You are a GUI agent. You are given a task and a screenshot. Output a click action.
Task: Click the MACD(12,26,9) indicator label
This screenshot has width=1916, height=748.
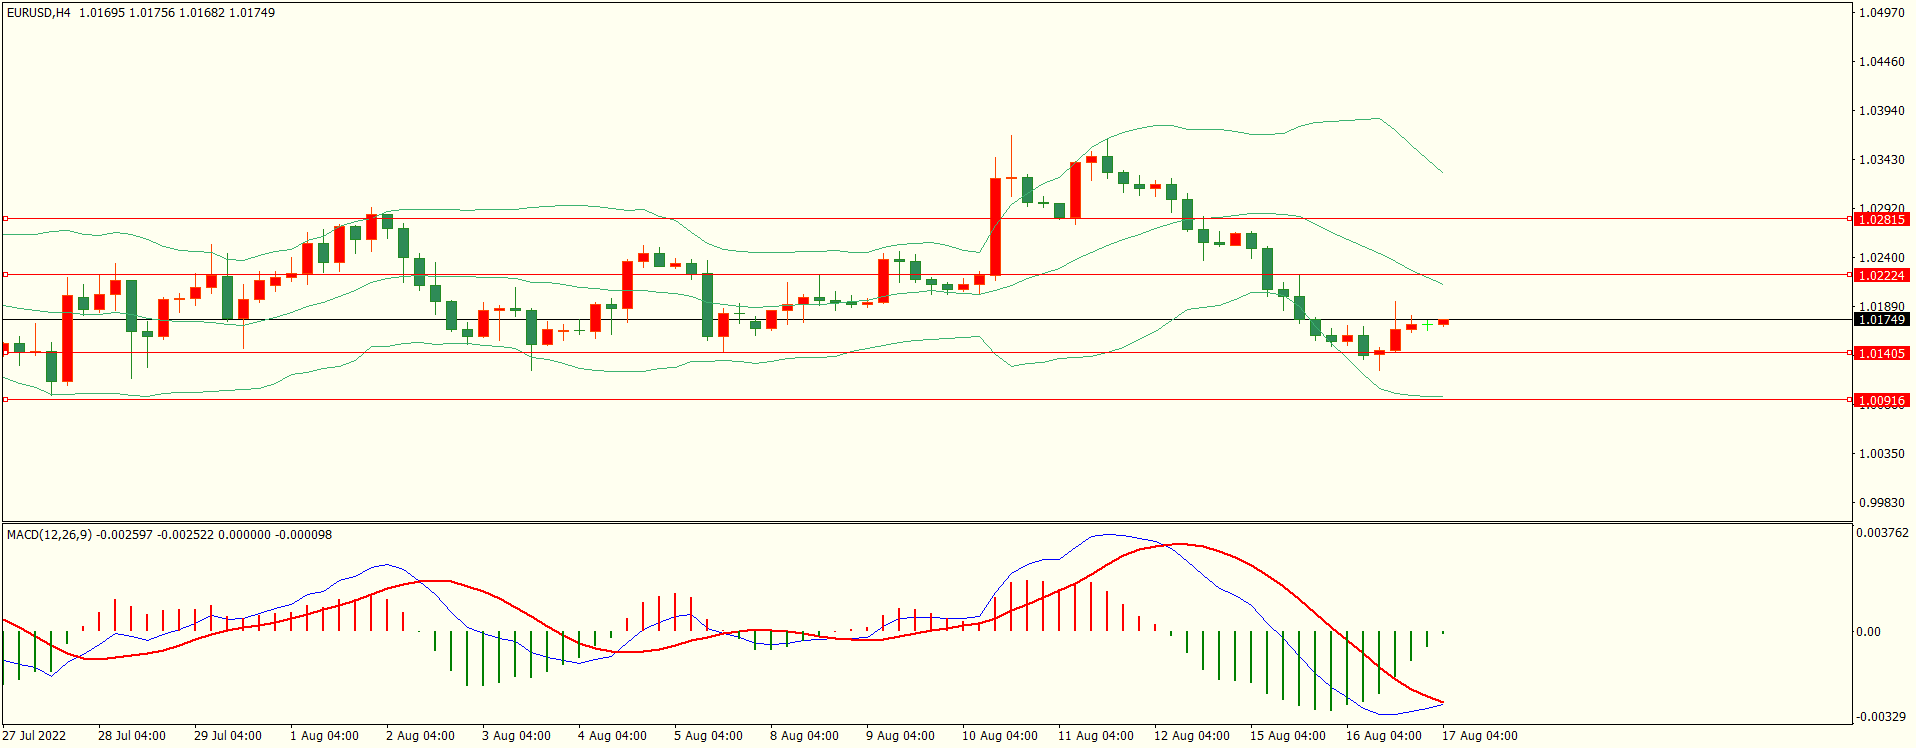[49, 535]
